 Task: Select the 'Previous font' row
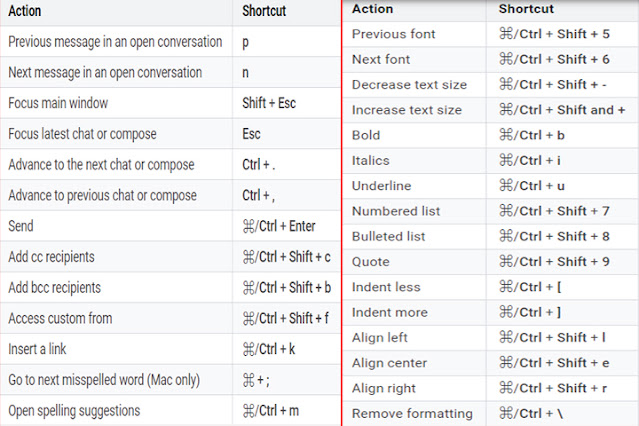pos(490,34)
